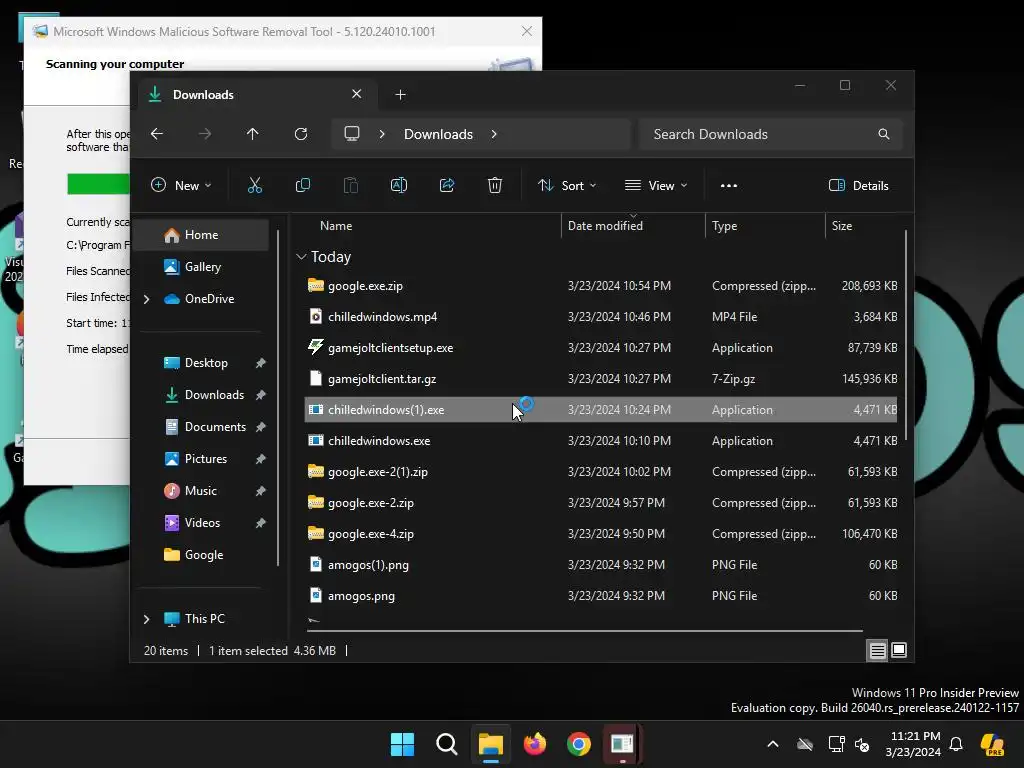1024x768 pixels.
Task: Select google.exe.zip file
Action: pos(601,286)
